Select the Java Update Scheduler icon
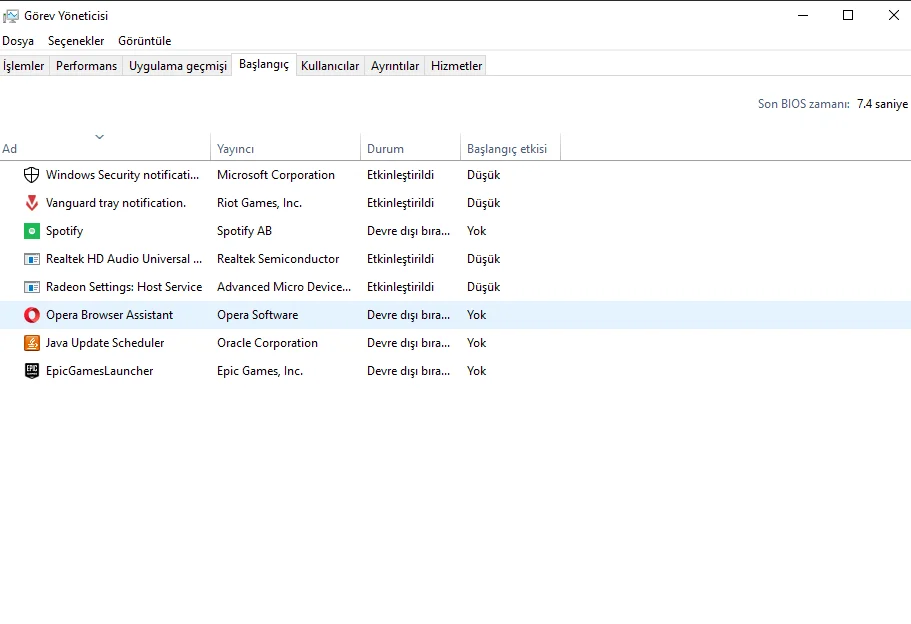This screenshot has height=624, width=911. [x=31, y=343]
